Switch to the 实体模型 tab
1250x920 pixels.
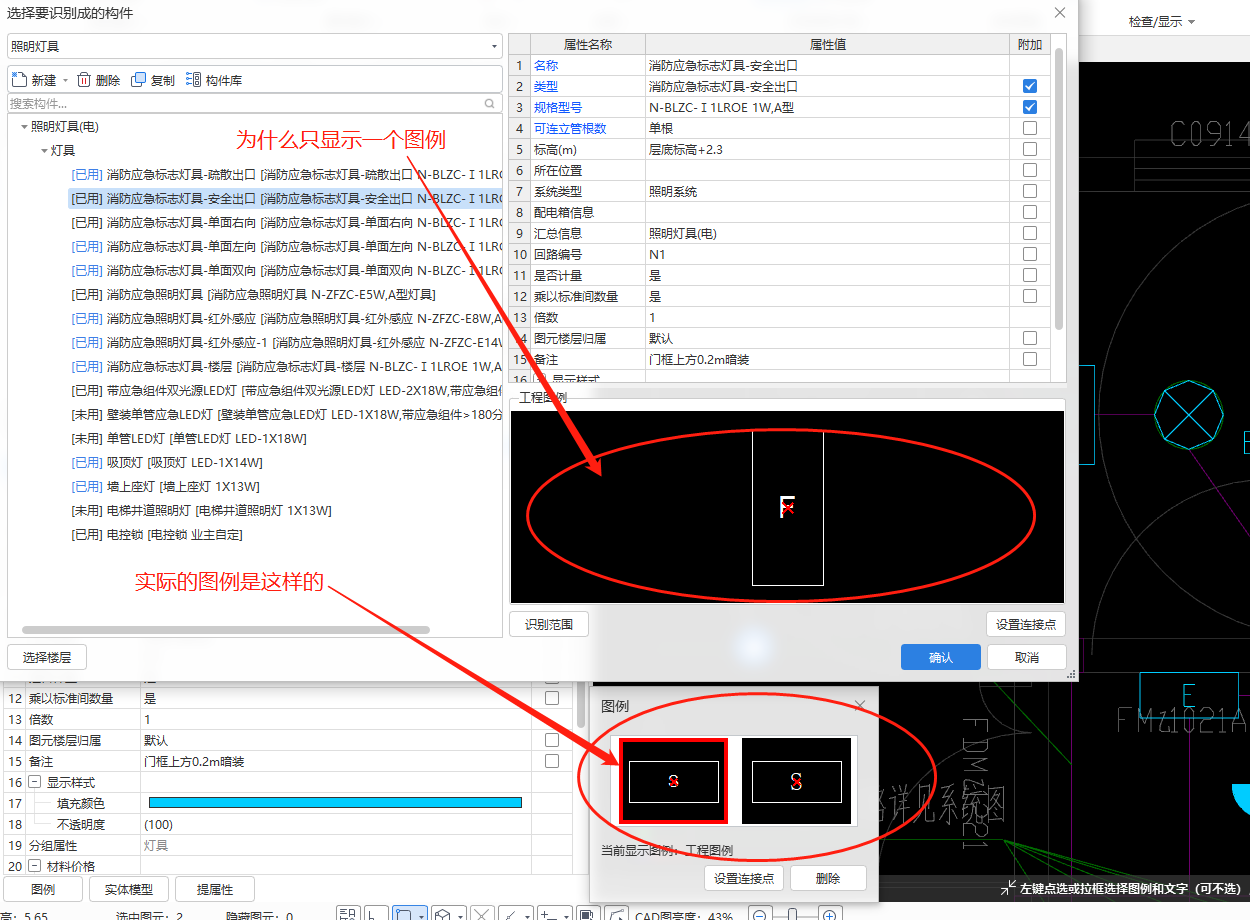(129, 889)
